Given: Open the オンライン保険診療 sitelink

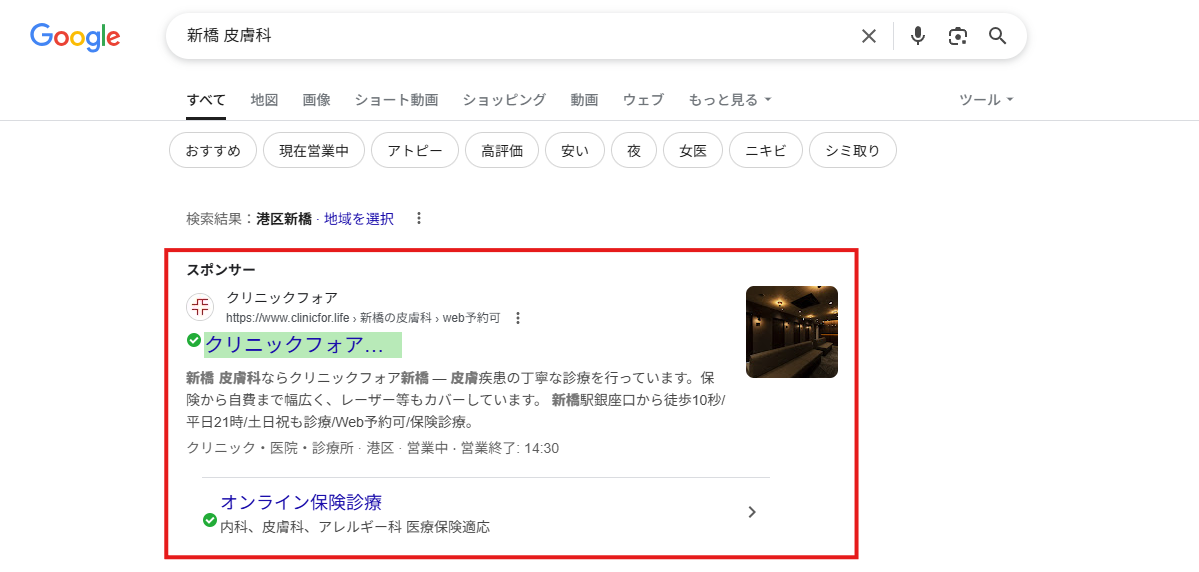Looking at the screenshot, I should point(301,502).
